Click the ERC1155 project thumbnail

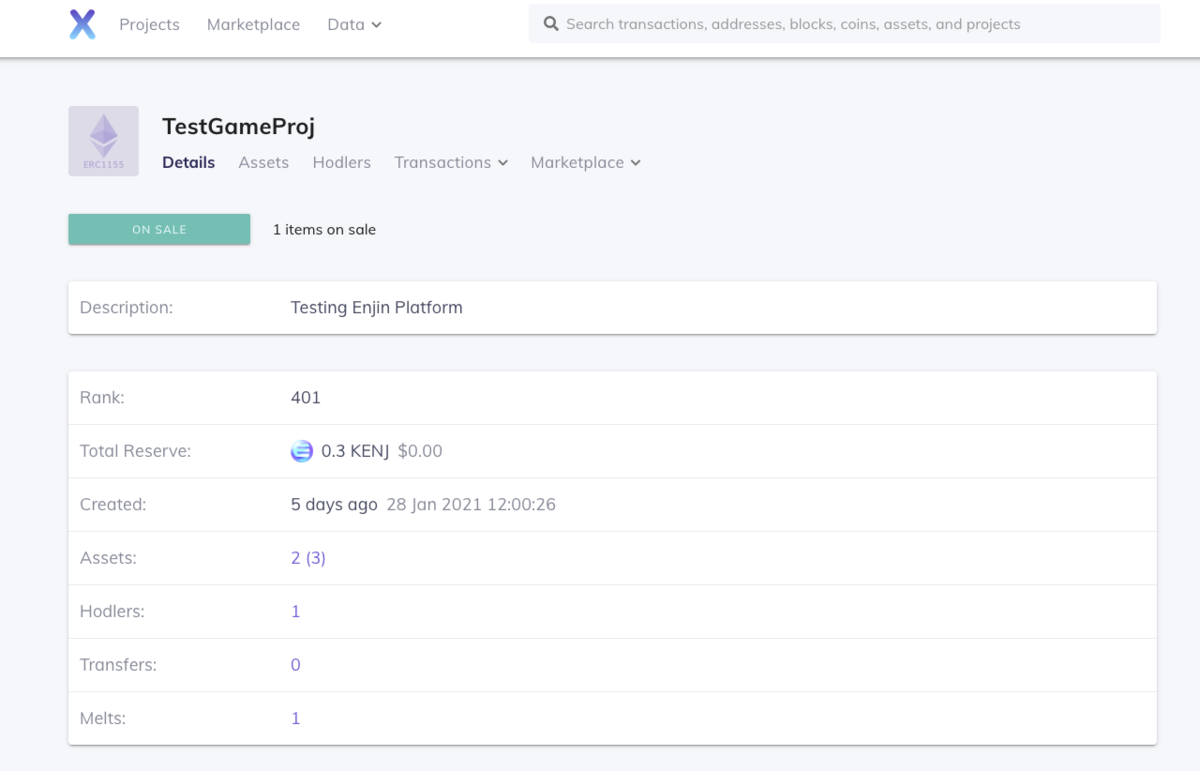[x=103, y=141]
